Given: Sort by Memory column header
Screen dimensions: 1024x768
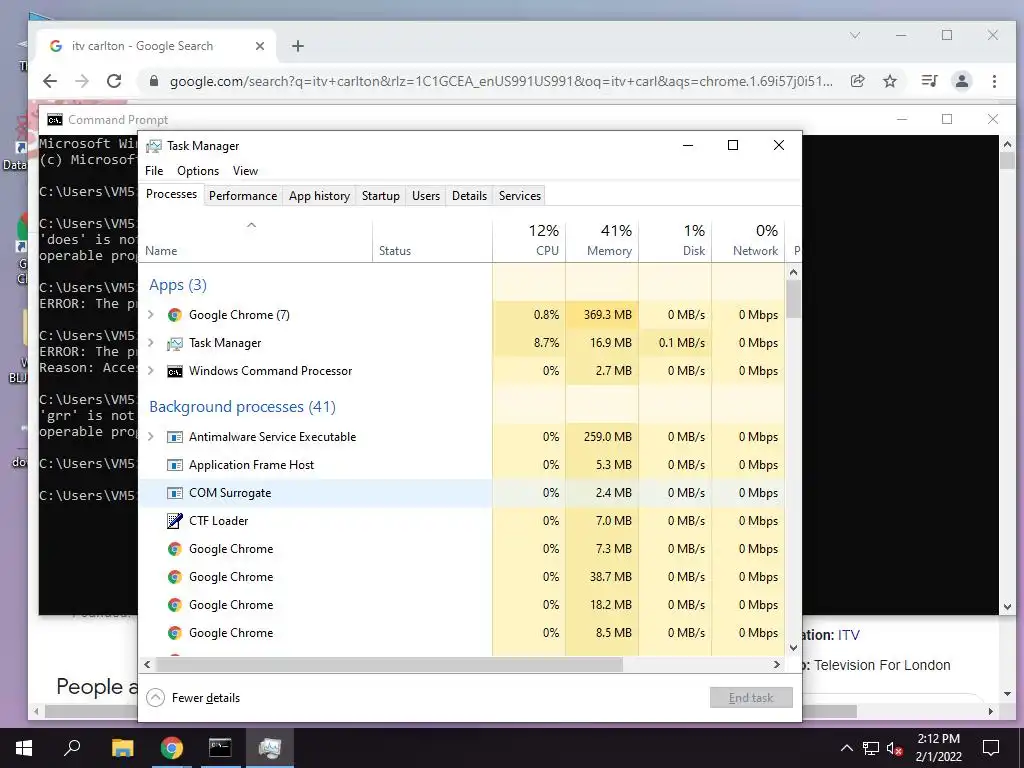Looking at the screenshot, I should pyautogui.click(x=602, y=240).
